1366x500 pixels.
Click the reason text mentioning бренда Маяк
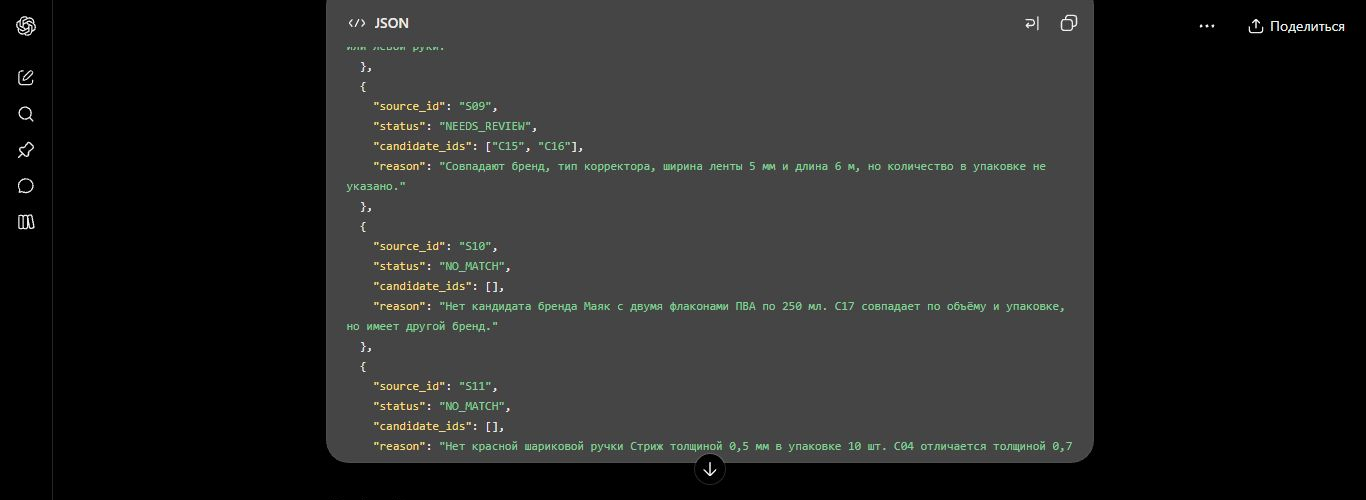coord(705,316)
